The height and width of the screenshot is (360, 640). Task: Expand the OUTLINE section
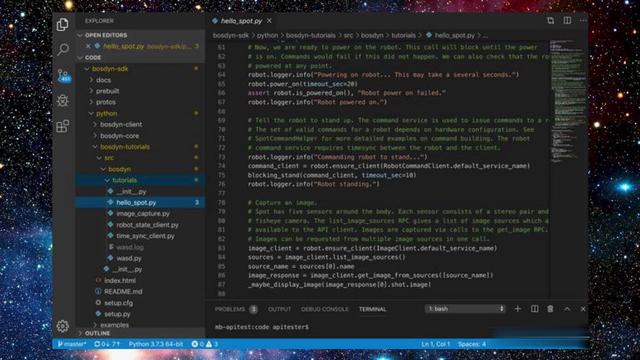click(97, 333)
